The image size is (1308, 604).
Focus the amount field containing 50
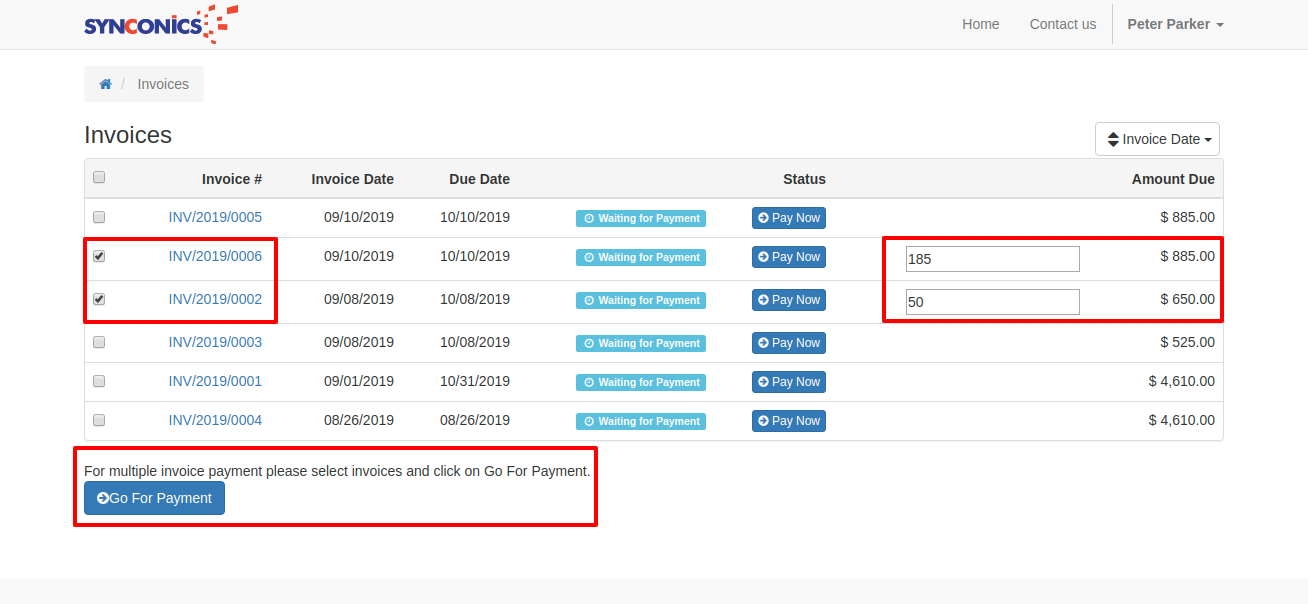click(992, 302)
